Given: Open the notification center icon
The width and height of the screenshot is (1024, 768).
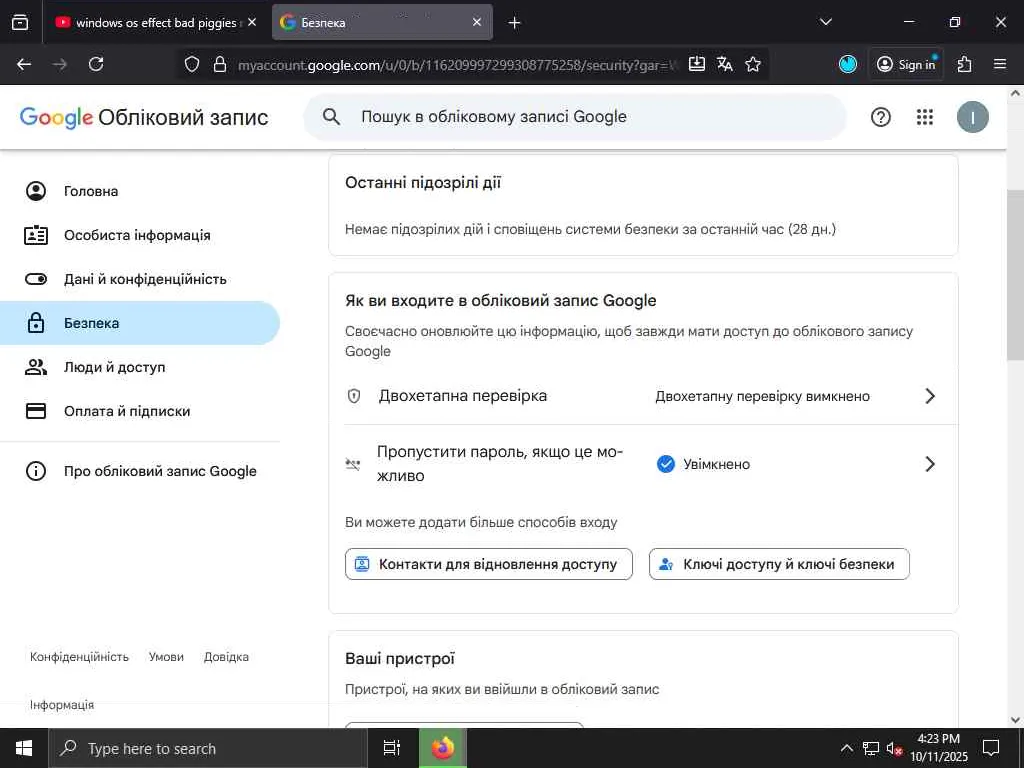Looking at the screenshot, I should 991,748.
